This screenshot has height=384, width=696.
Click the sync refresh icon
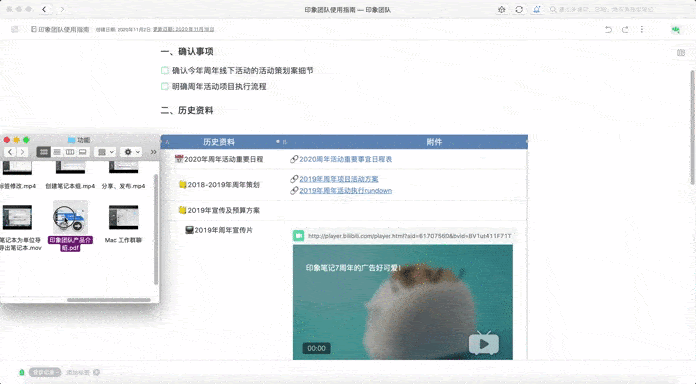tap(519, 9)
